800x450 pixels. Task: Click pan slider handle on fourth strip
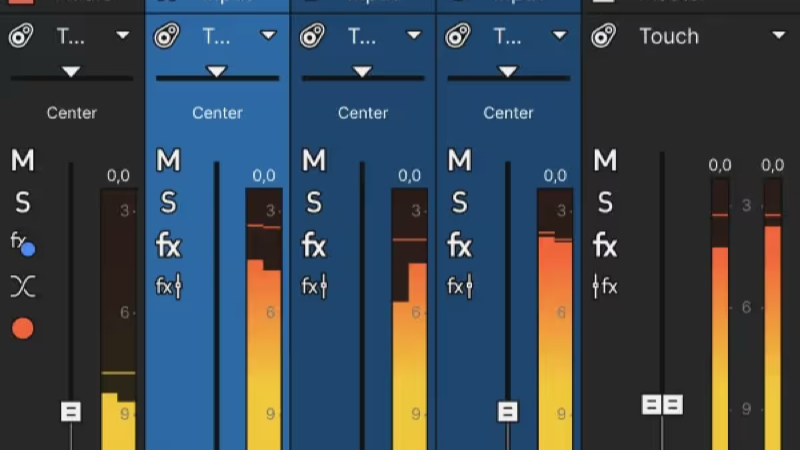508,71
